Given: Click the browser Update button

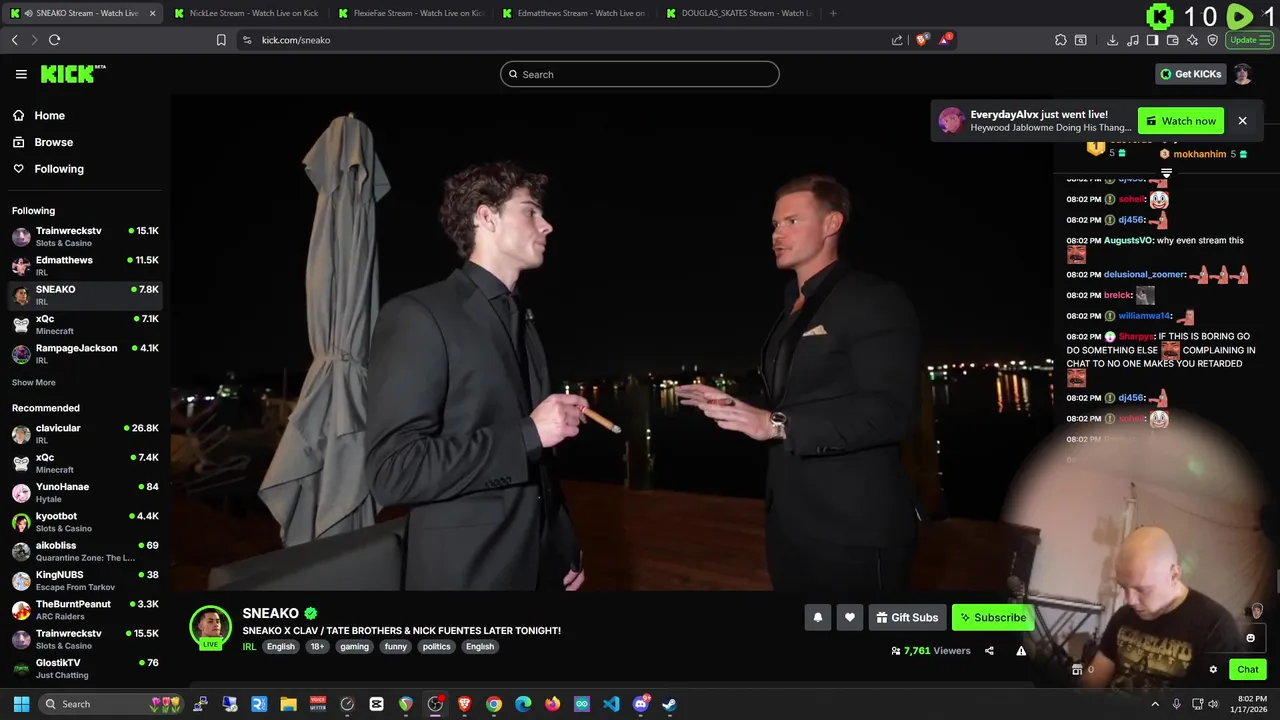Looking at the screenshot, I should (1249, 40).
